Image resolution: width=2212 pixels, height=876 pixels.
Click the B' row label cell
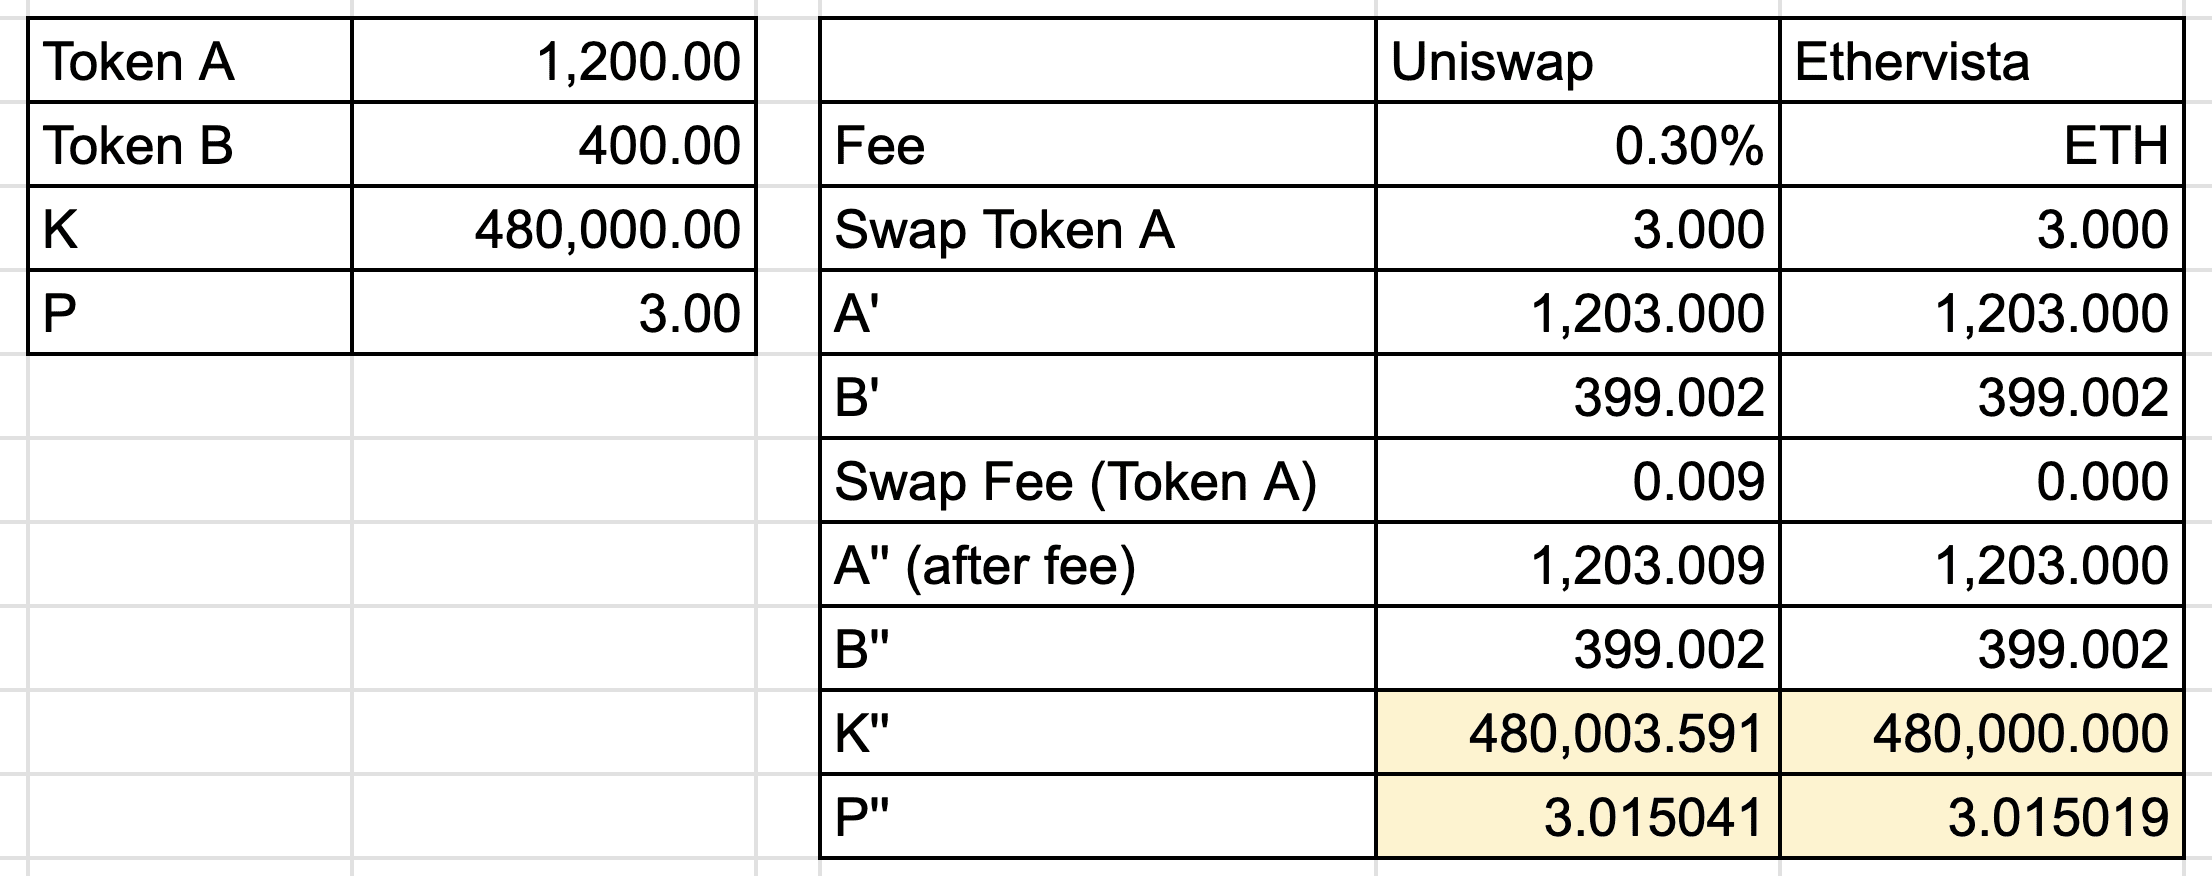pos(1097,398)
